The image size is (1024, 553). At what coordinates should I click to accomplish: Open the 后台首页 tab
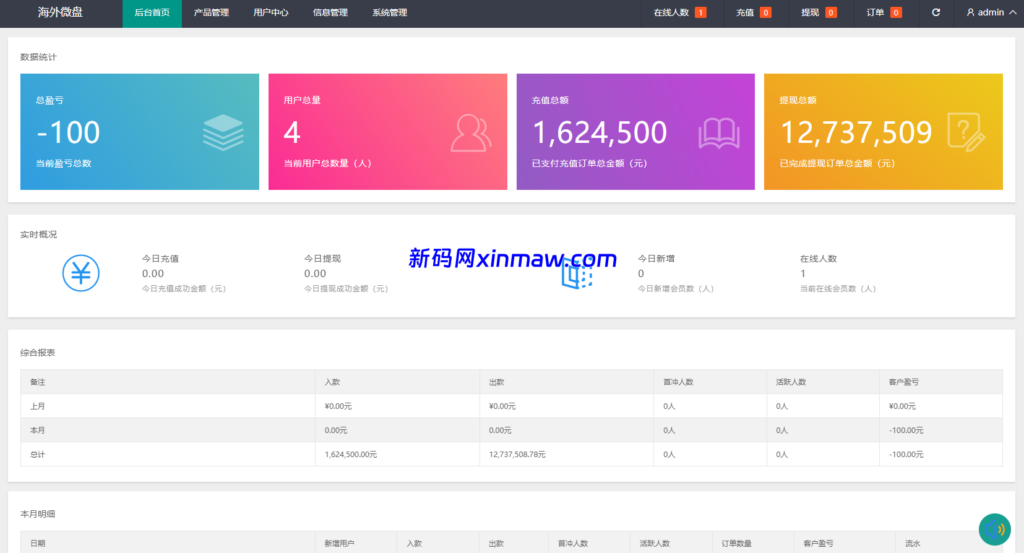(152, 13)
